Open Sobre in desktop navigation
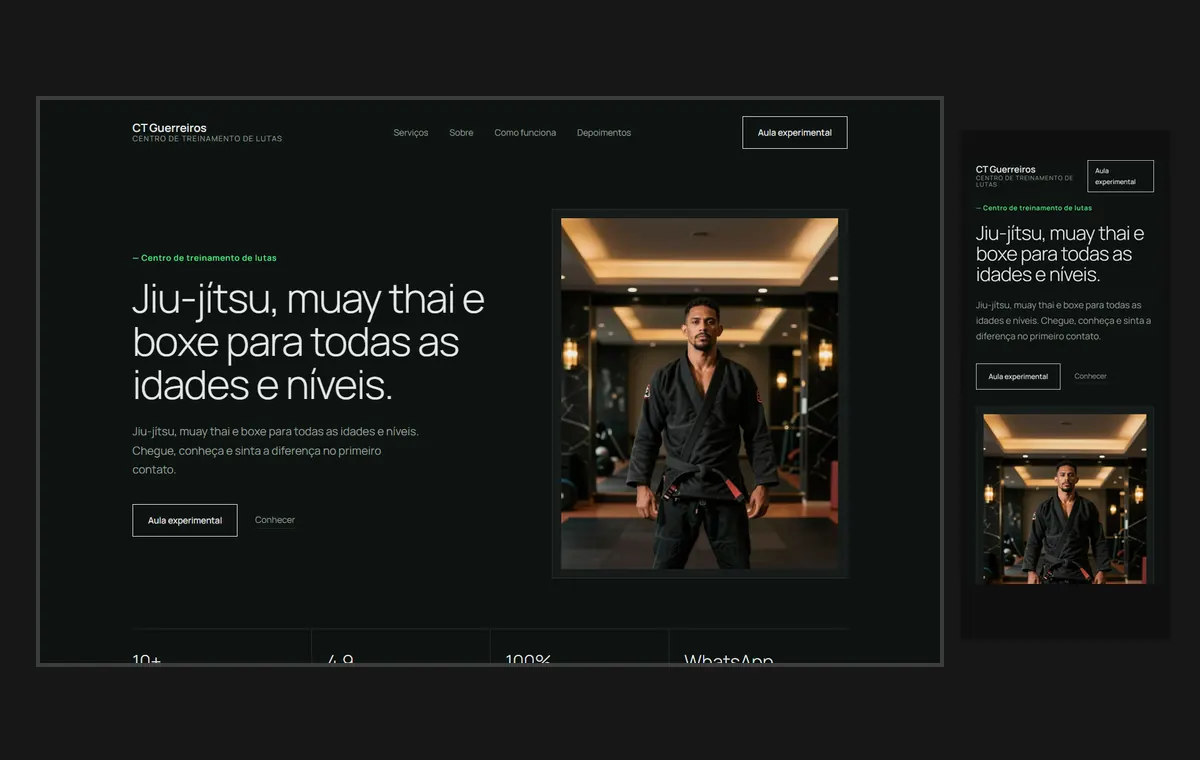1200x760 pixels. point(461,133)
